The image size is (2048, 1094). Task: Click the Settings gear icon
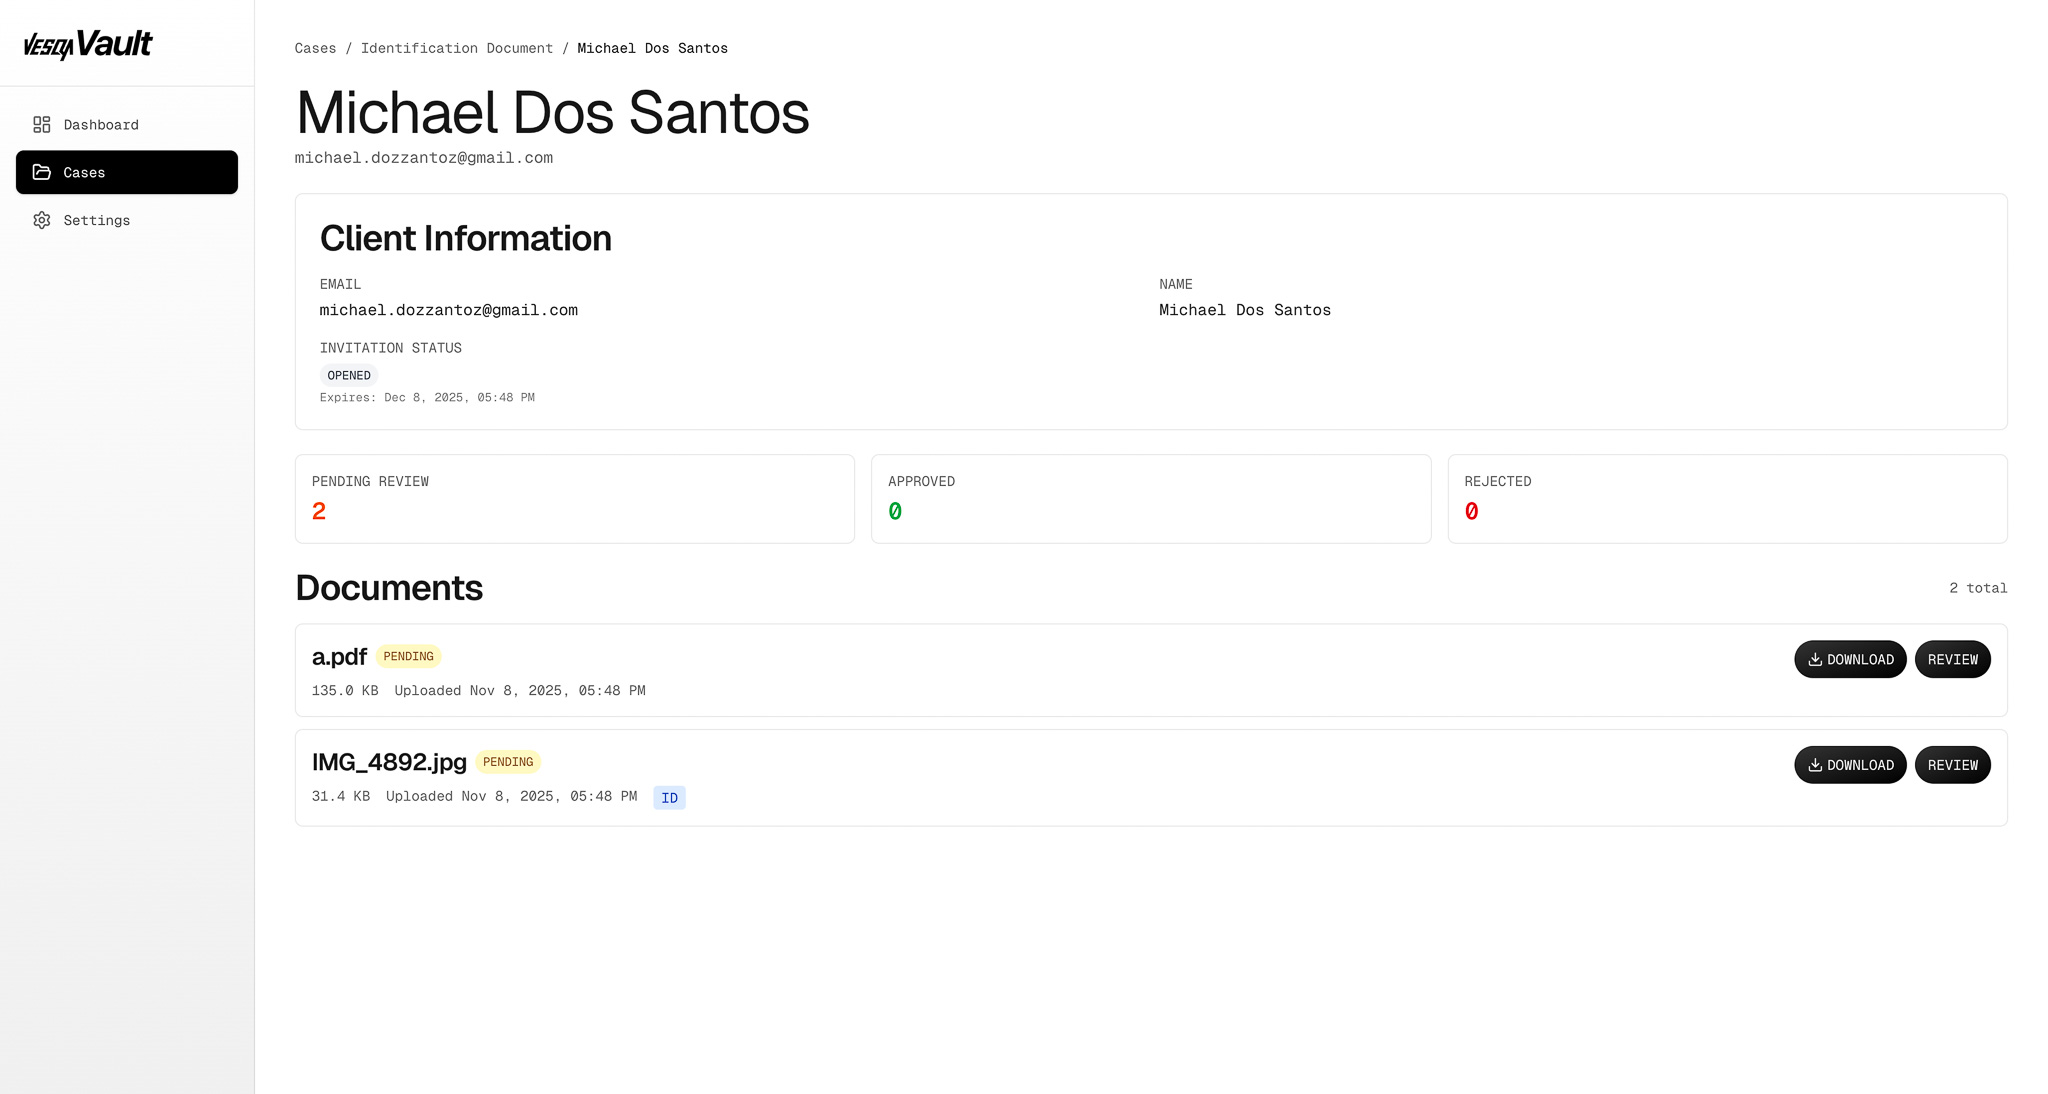pyautogui.click(x=41, y=220)
